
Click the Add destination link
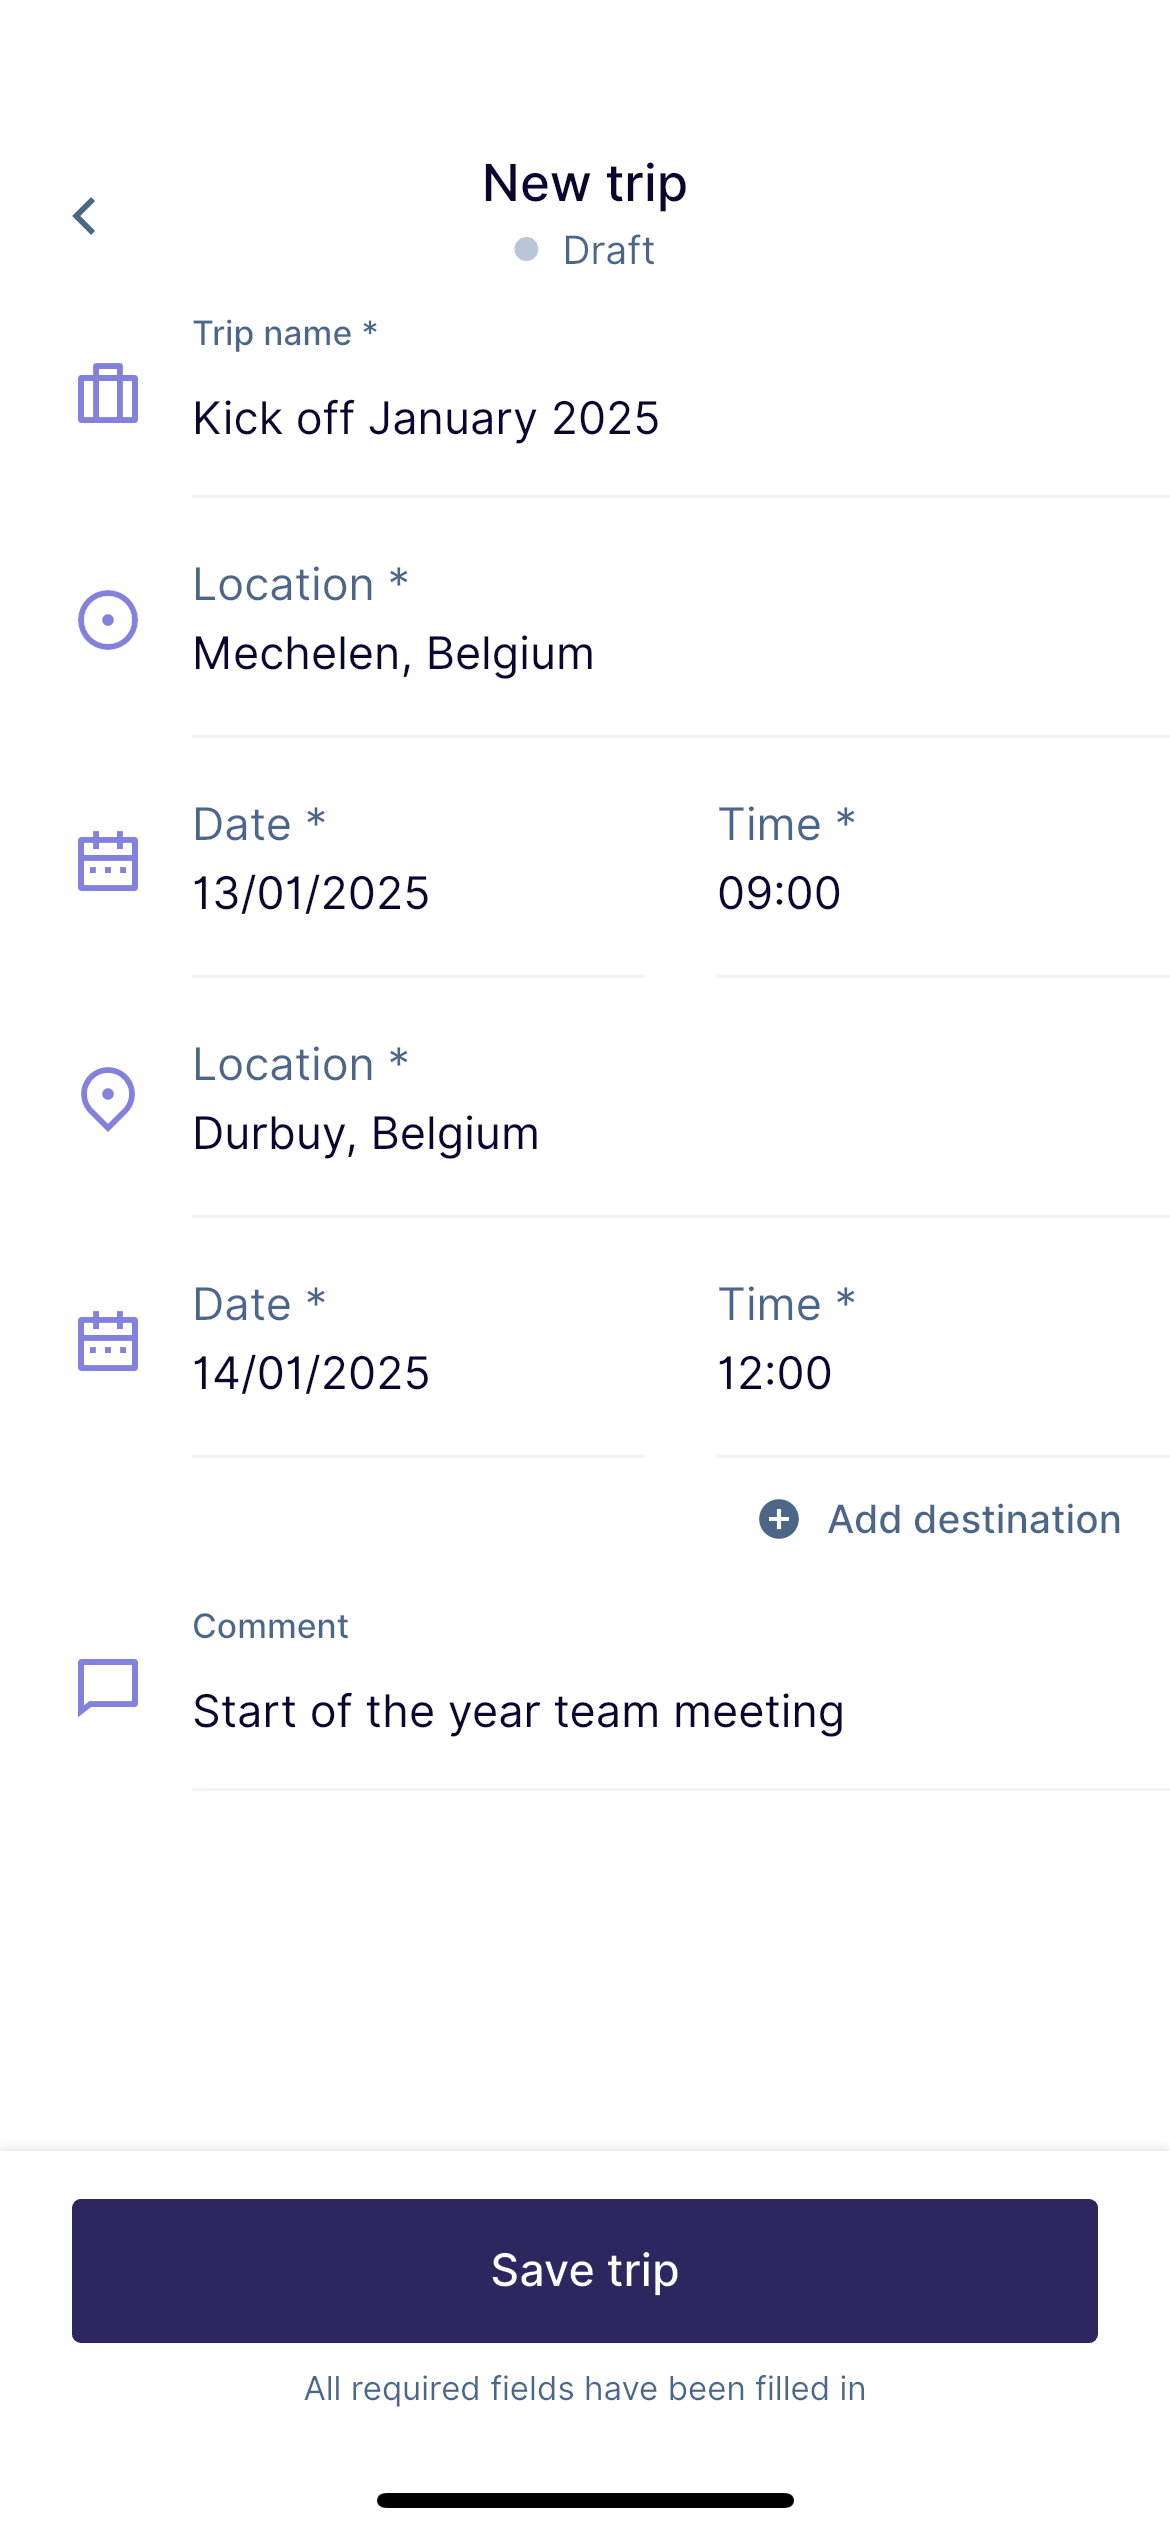click(974, 1519)
